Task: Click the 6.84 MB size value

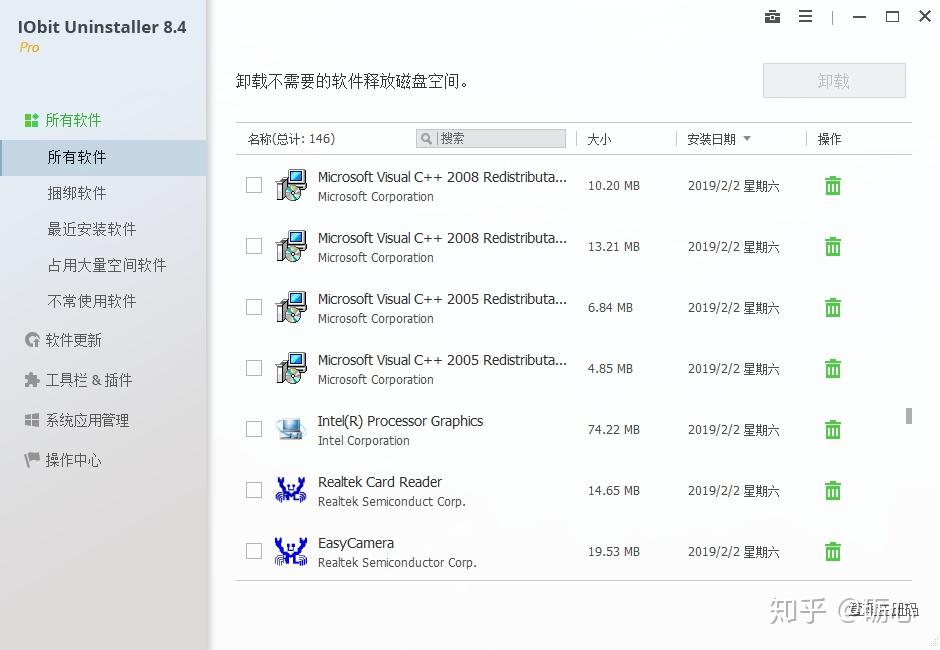Action: click(610, 308)
